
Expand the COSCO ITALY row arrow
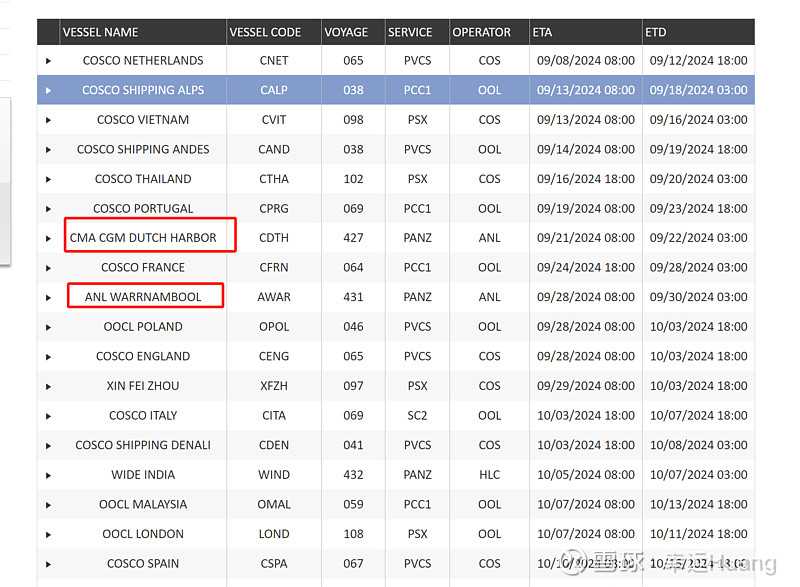coord(48,416)
